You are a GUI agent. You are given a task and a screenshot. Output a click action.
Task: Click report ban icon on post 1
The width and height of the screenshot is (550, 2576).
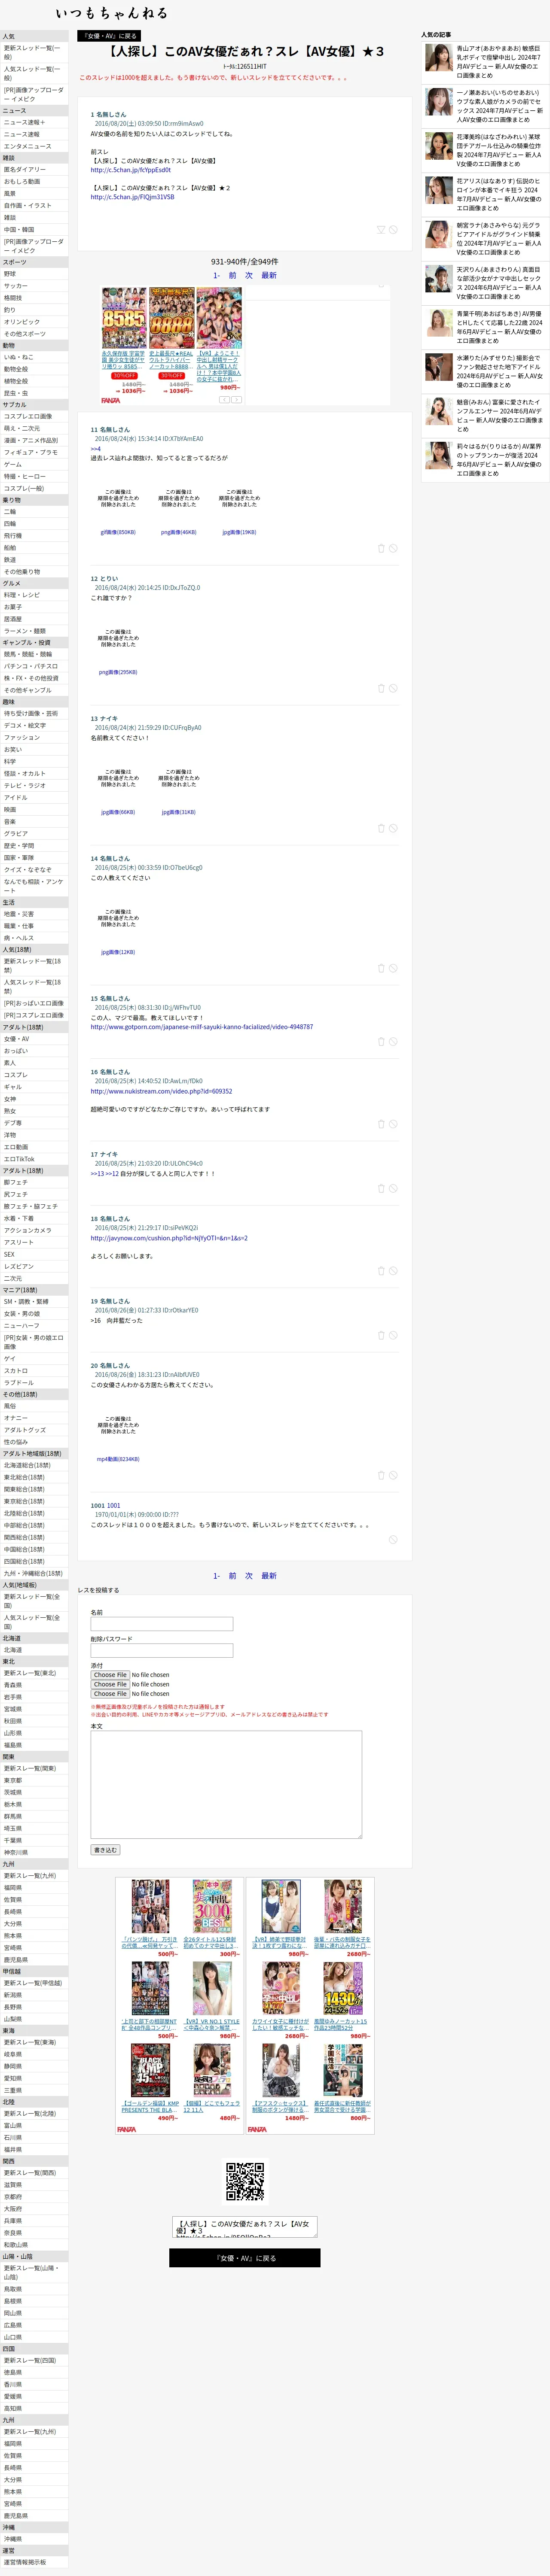pyautogui.click(x=393, y=230)
